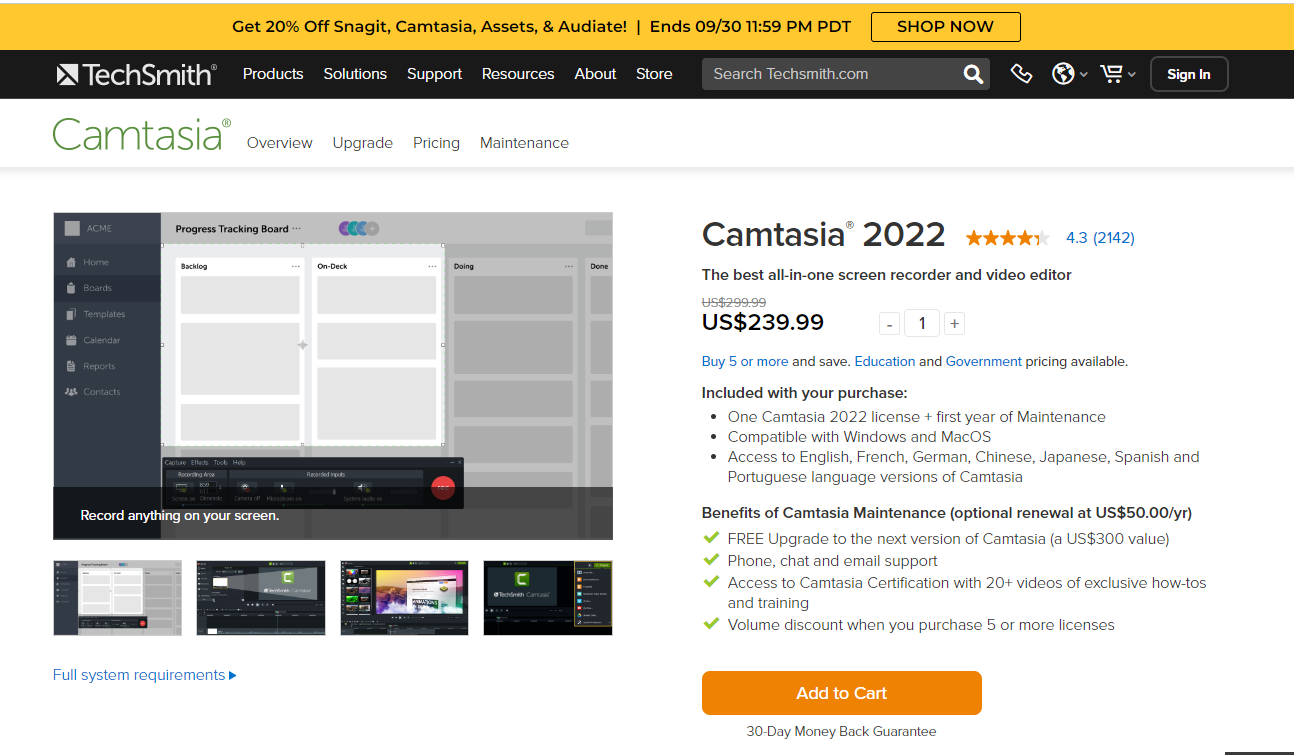Click the Camtasia logo
Image resolution: width=1294 pixels, height=755 pixels.
(x=142, y=135)
